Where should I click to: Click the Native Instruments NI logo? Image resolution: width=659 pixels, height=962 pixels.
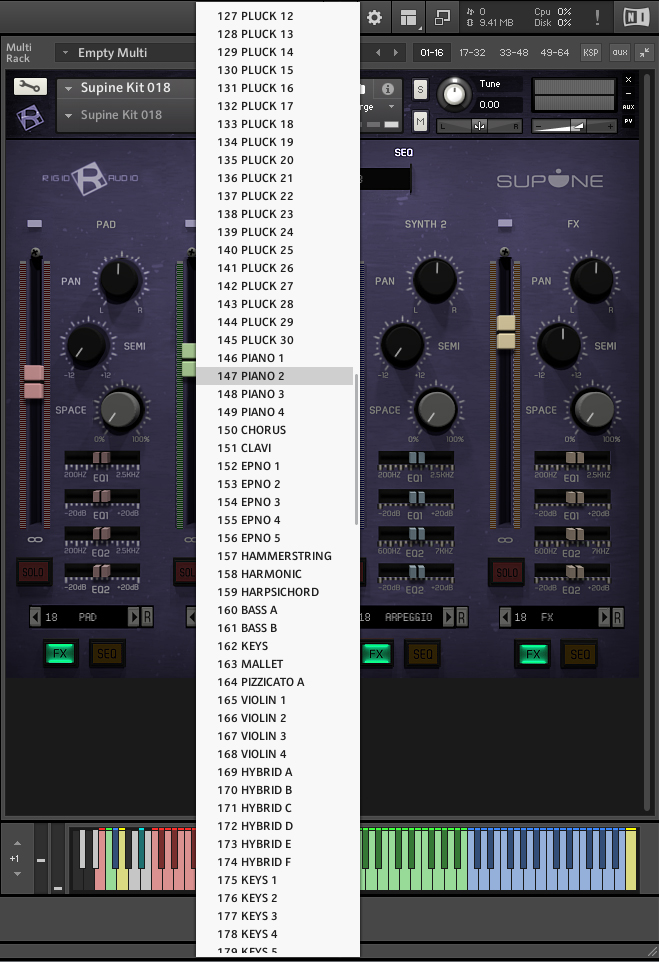[x=636, y=17]
